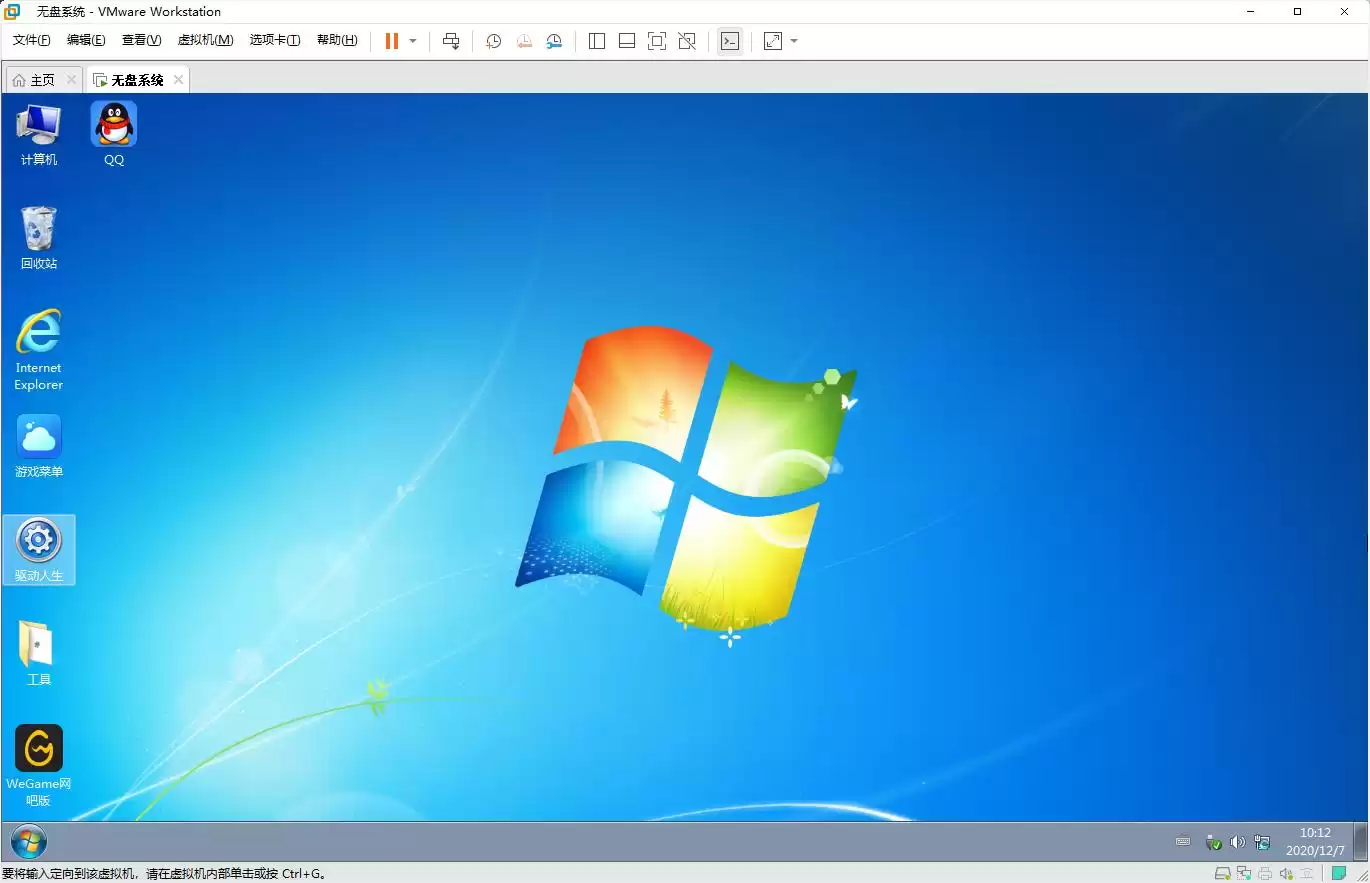Click the guest volume speaker tray icon
Screen dimensions: 1370x883
click(x=1237, y=842)
